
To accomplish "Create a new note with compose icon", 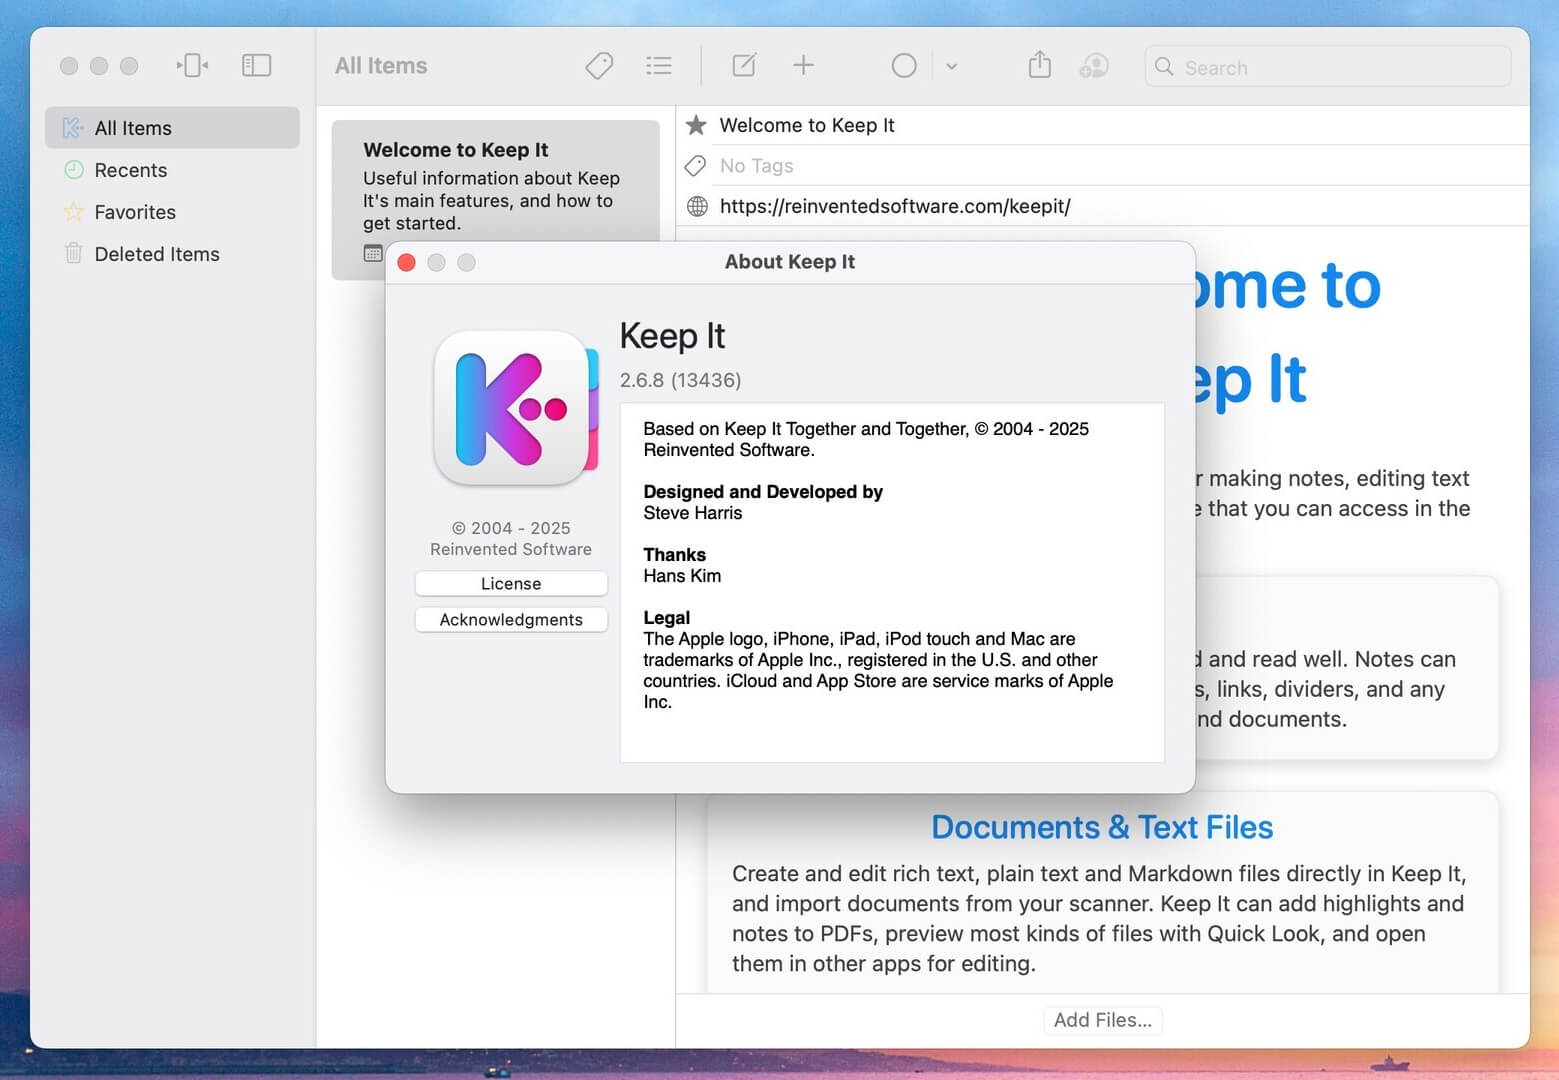I will pyautogui.click(x=744, y=66).
